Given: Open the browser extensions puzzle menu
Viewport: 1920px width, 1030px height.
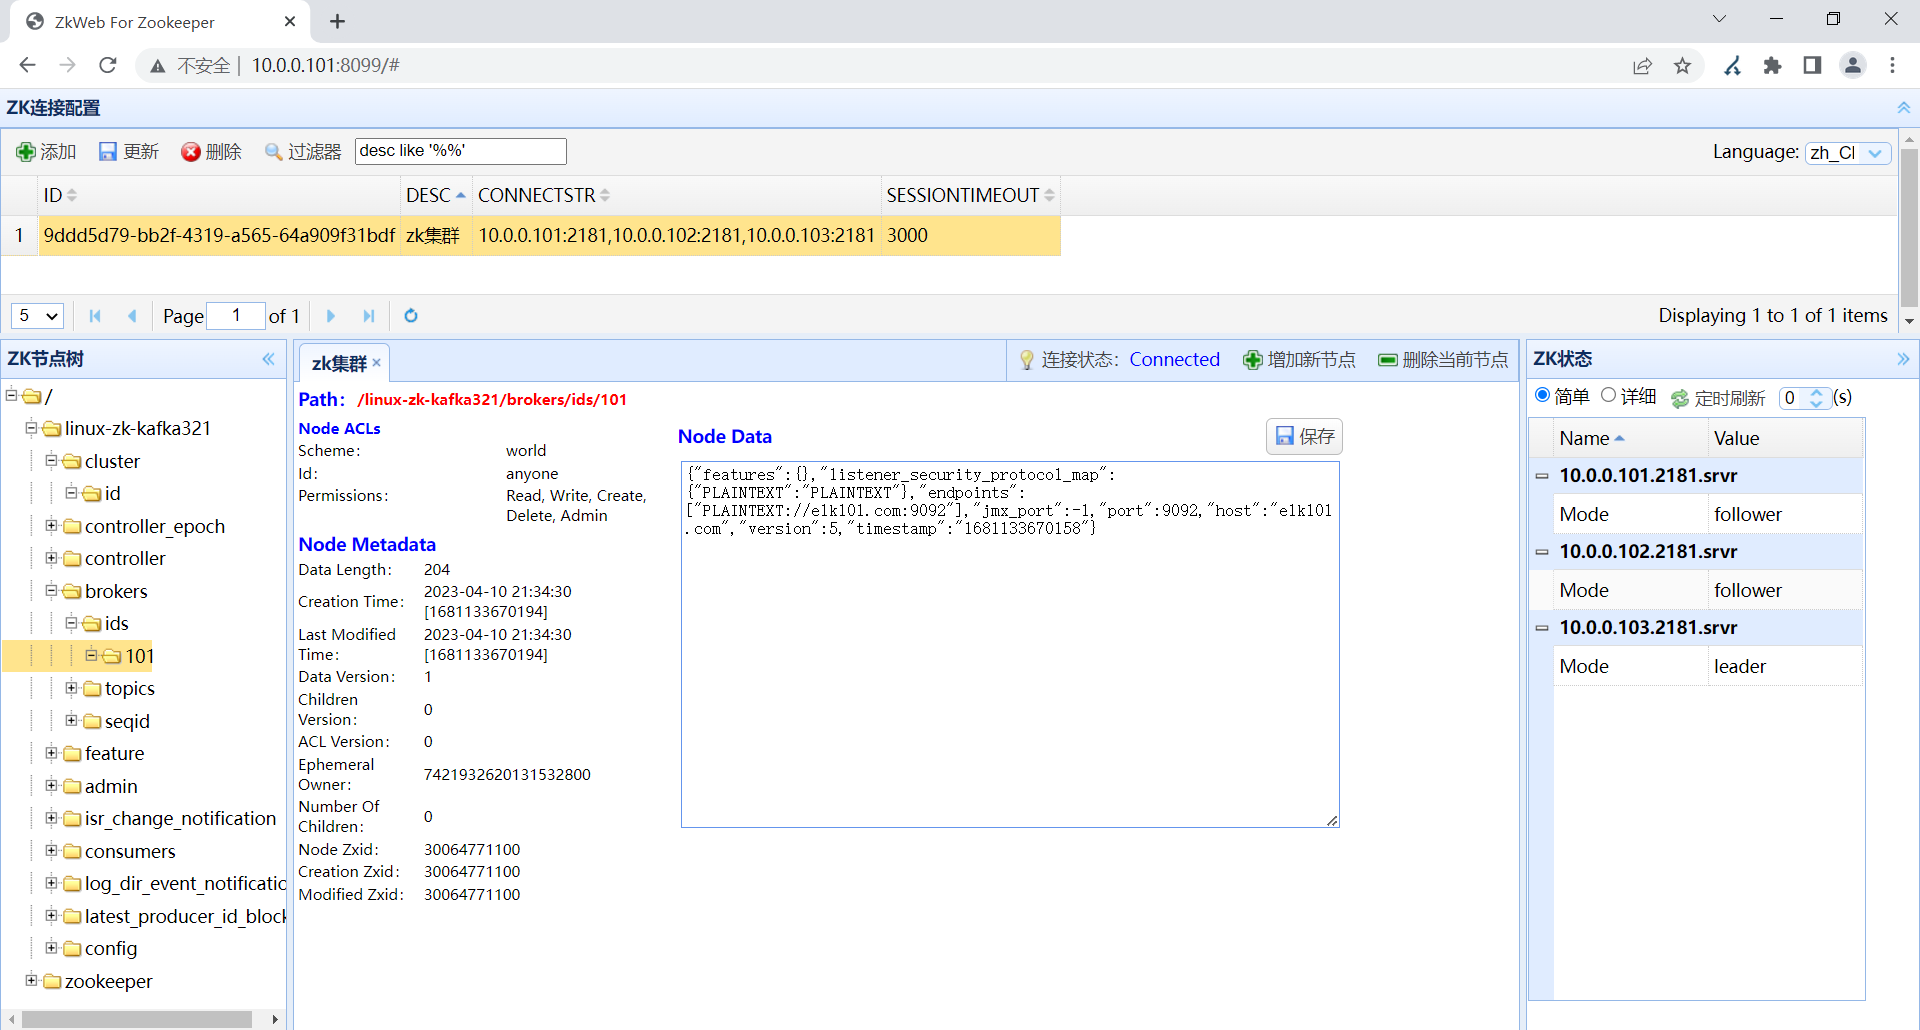Looking at the screenshot, I should point(1773,65).
